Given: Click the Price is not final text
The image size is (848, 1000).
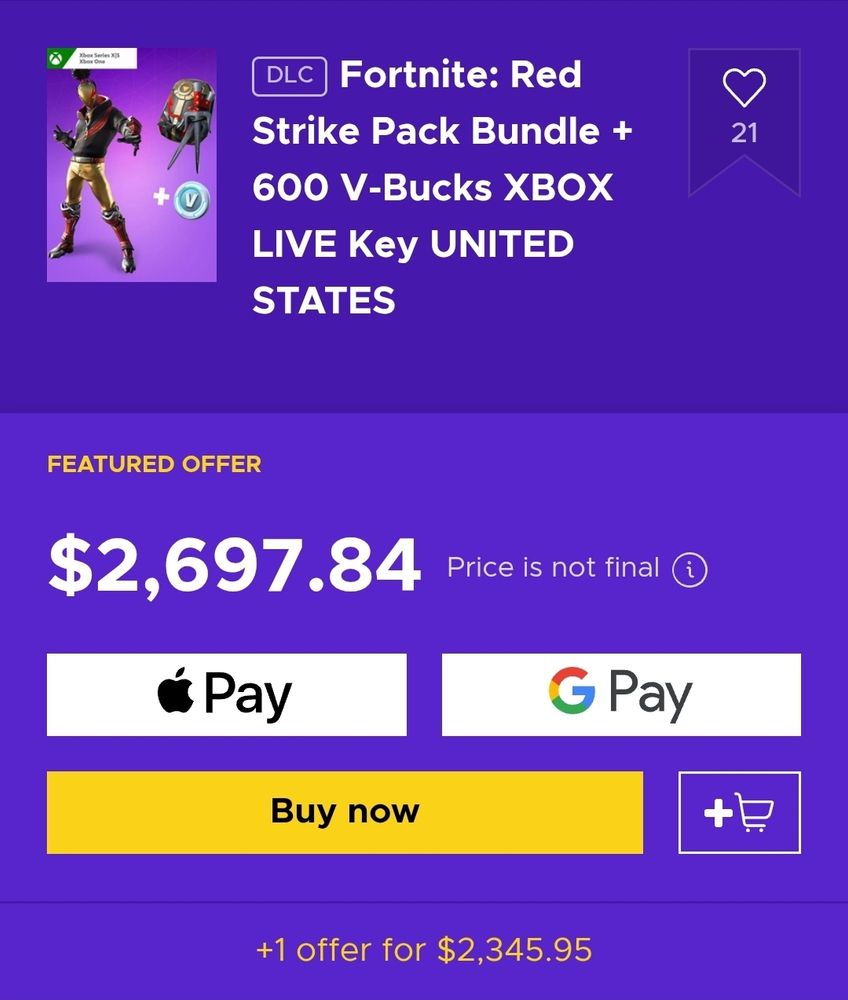Looking at the screenshot, I should tap(553, 568).
